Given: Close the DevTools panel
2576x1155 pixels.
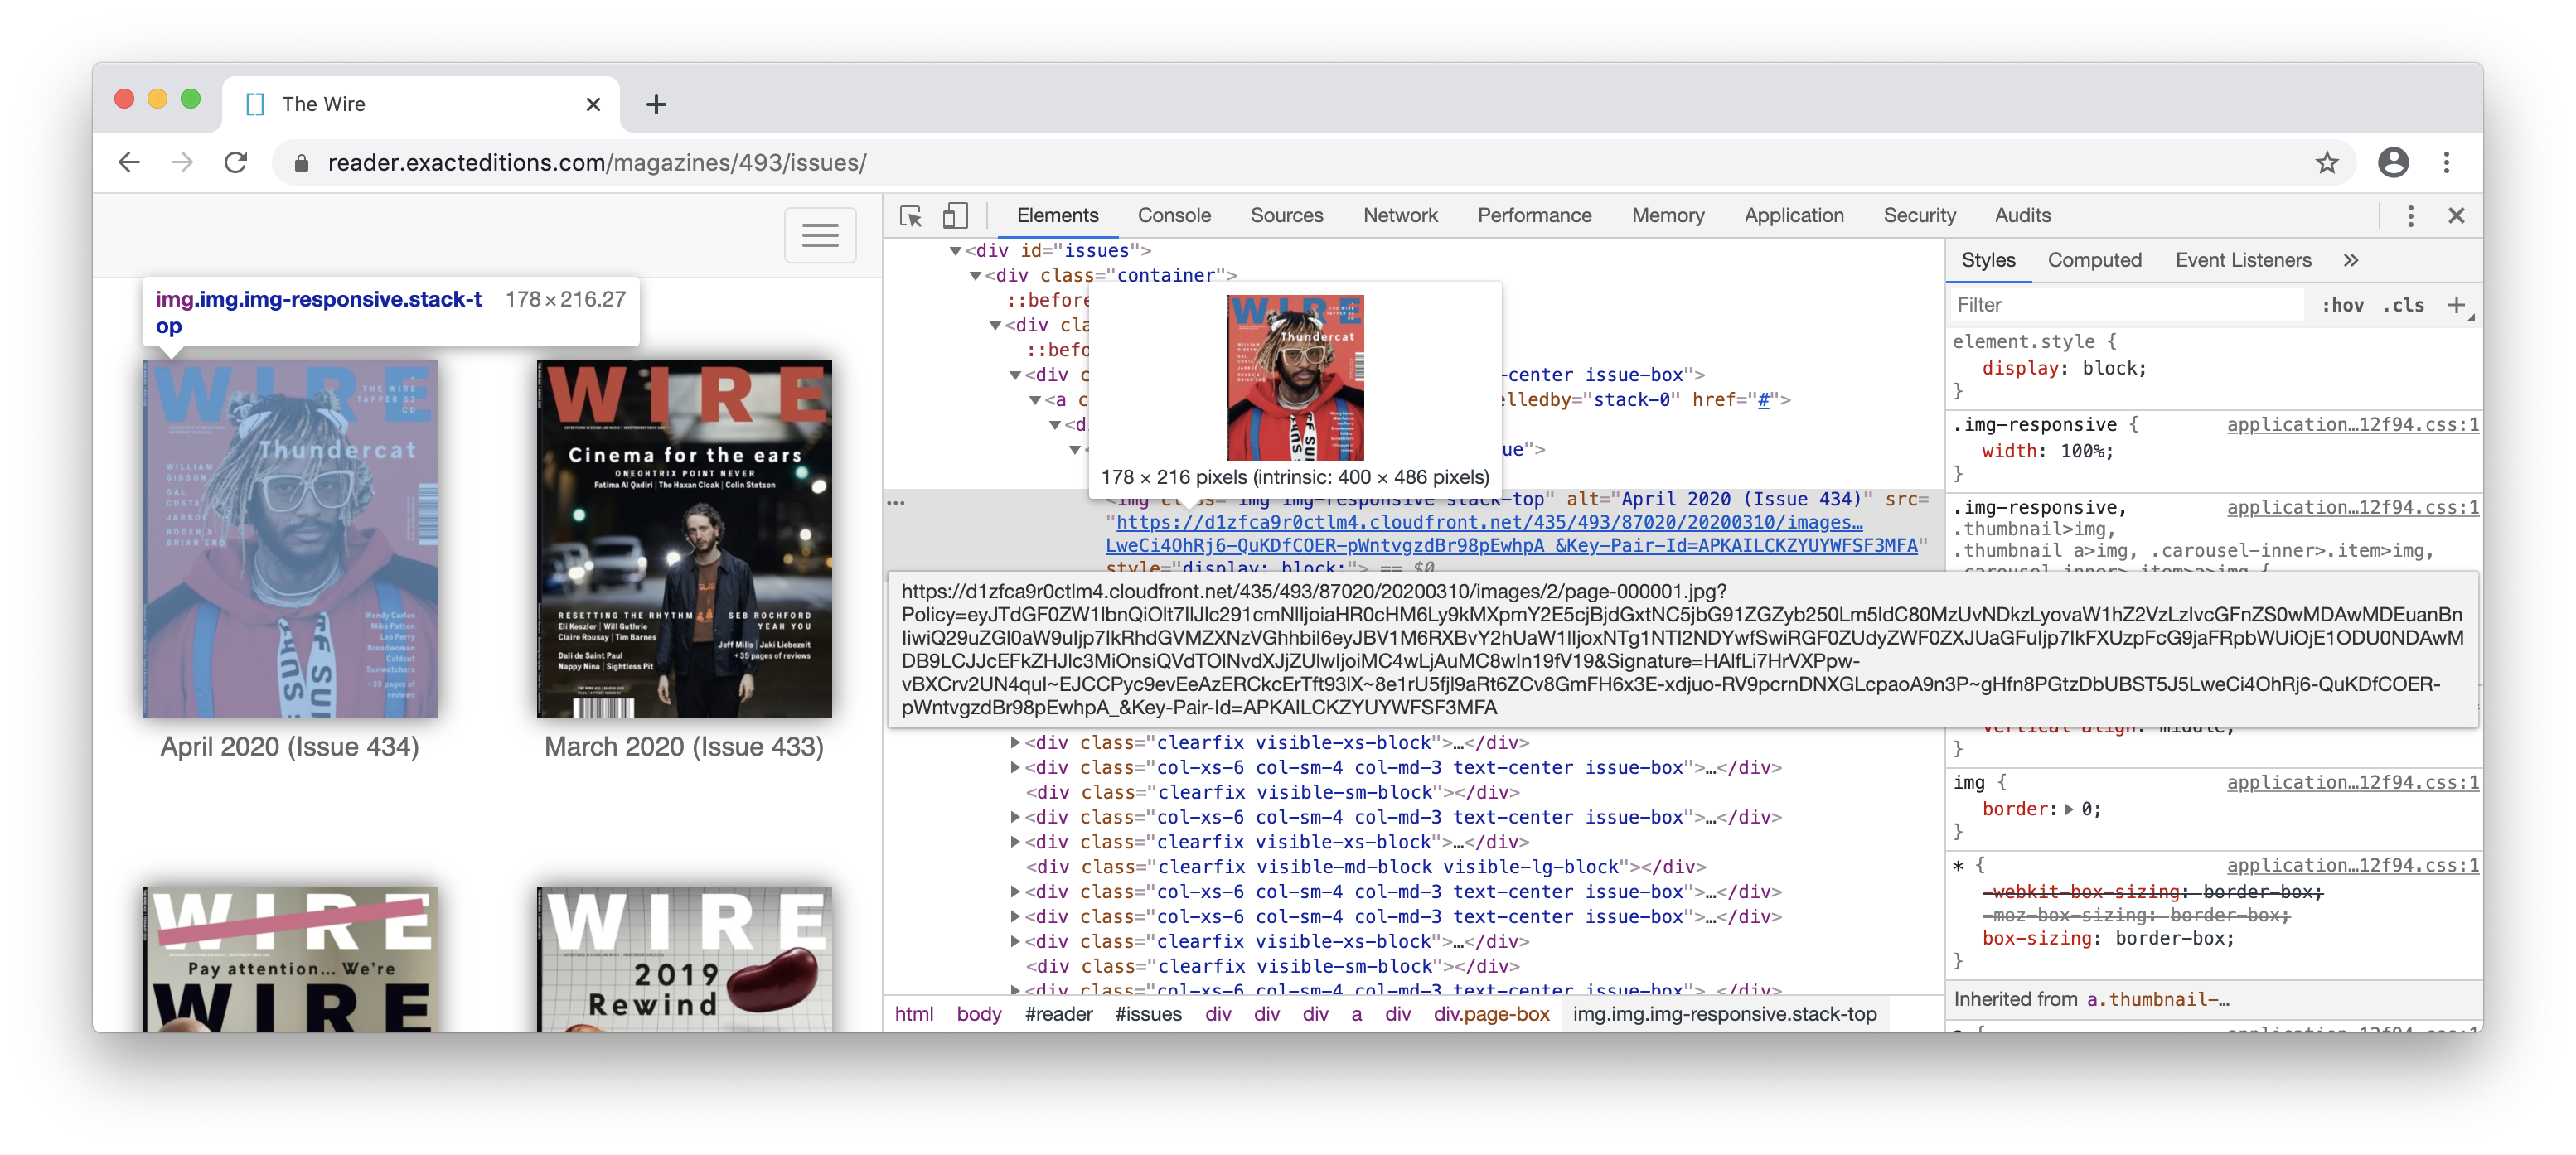Looking at the screenshot, I should point(2456,216).
